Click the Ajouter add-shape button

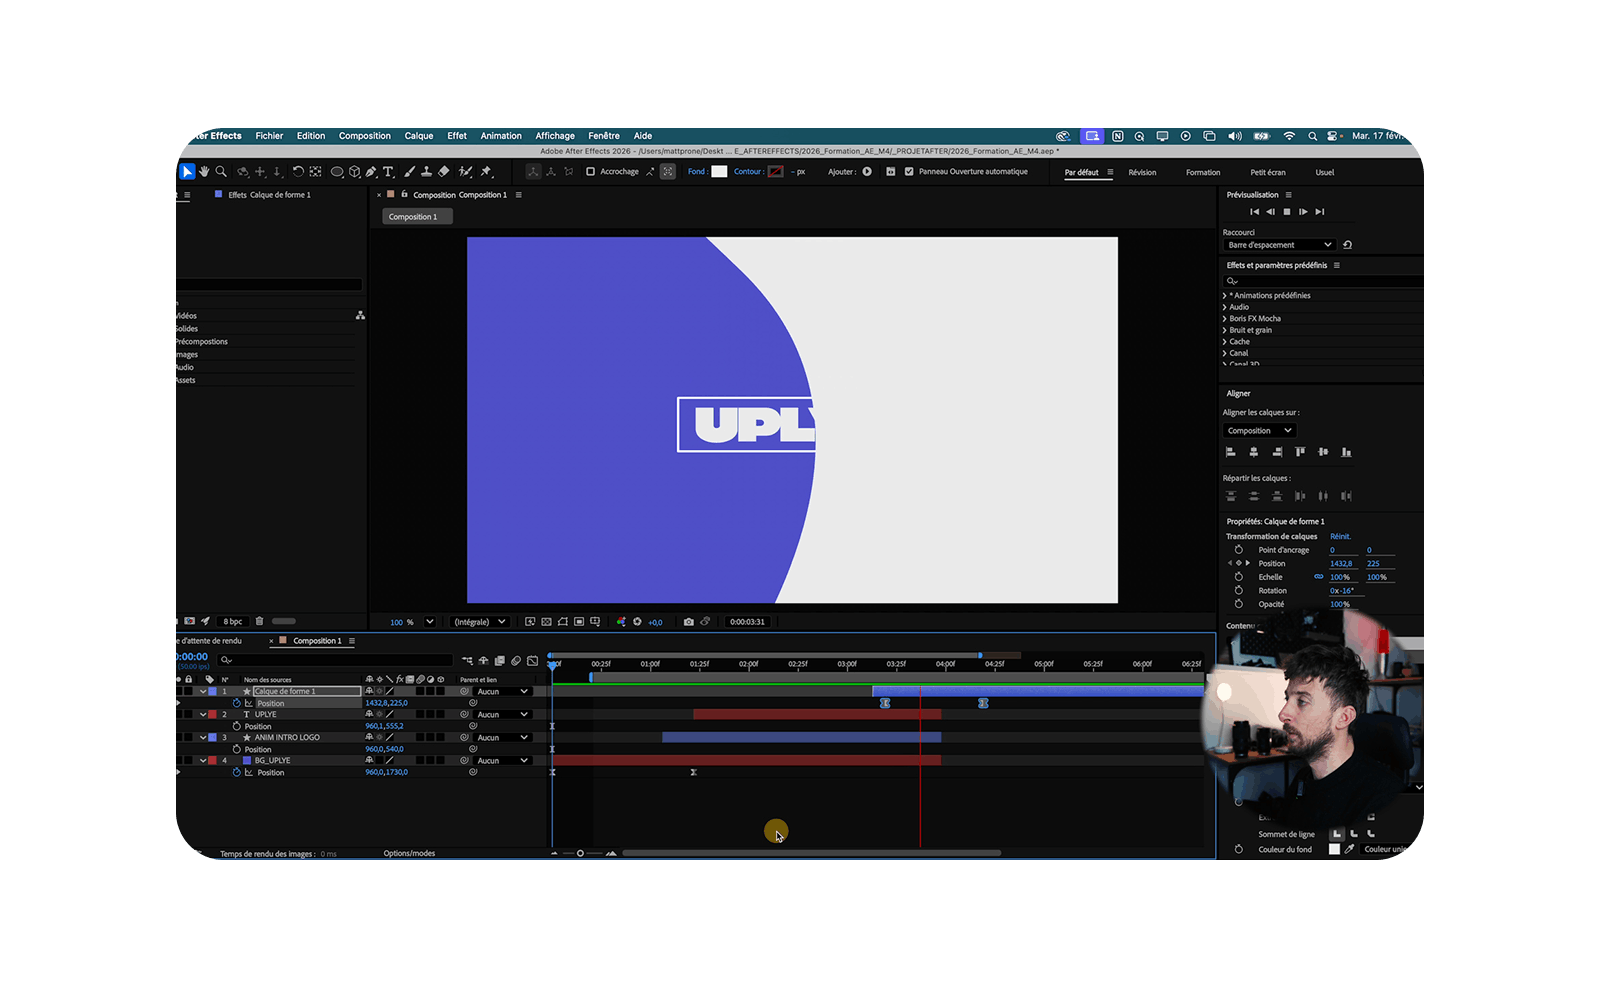coord(867,172)
